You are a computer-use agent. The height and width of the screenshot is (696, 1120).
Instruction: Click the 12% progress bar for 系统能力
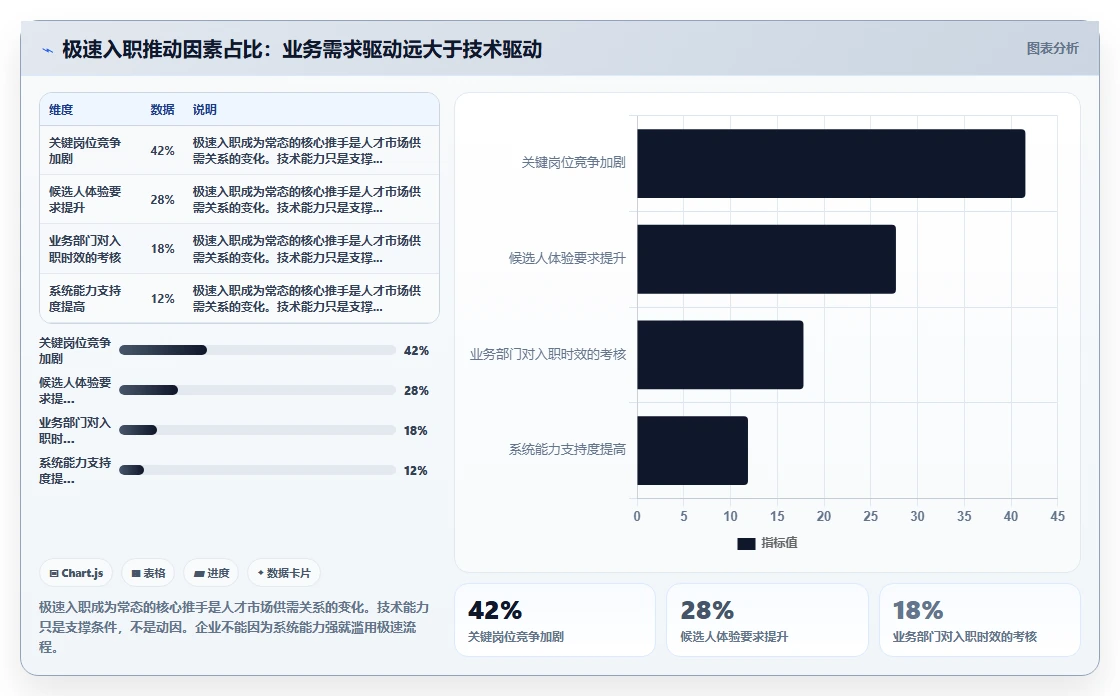click(x=257, y=470)
